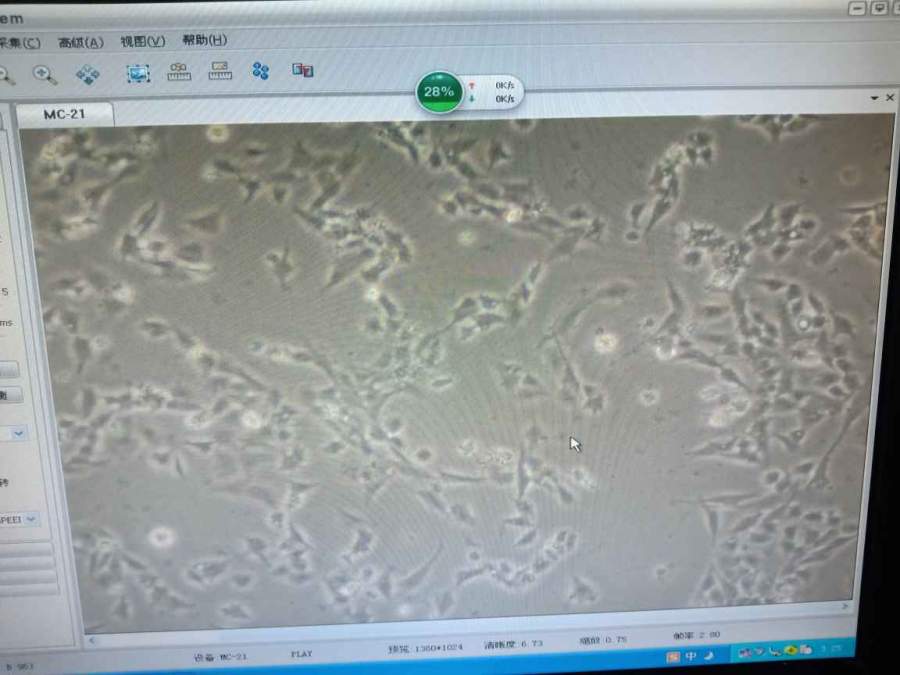
Task: Expand the SPEED dropdown in left panel
Action: point(30,519)
